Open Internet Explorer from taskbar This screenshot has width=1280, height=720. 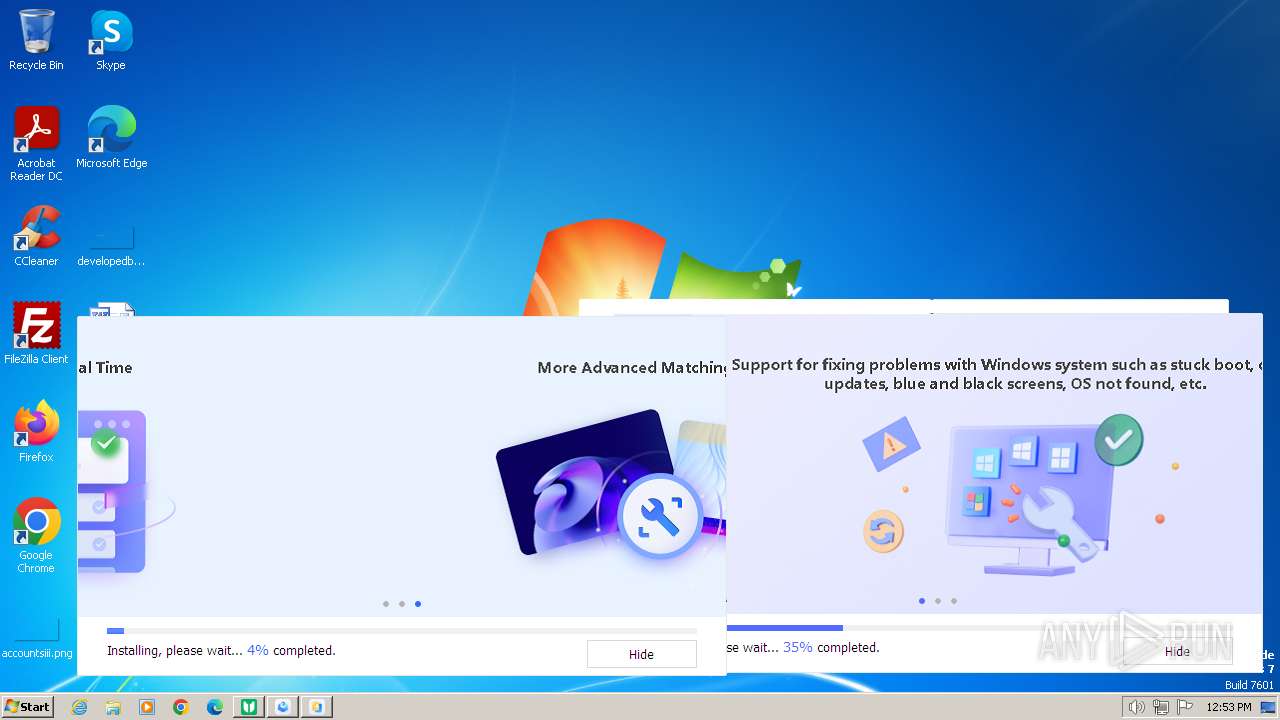pyautogui.click(x=80, y=707)
